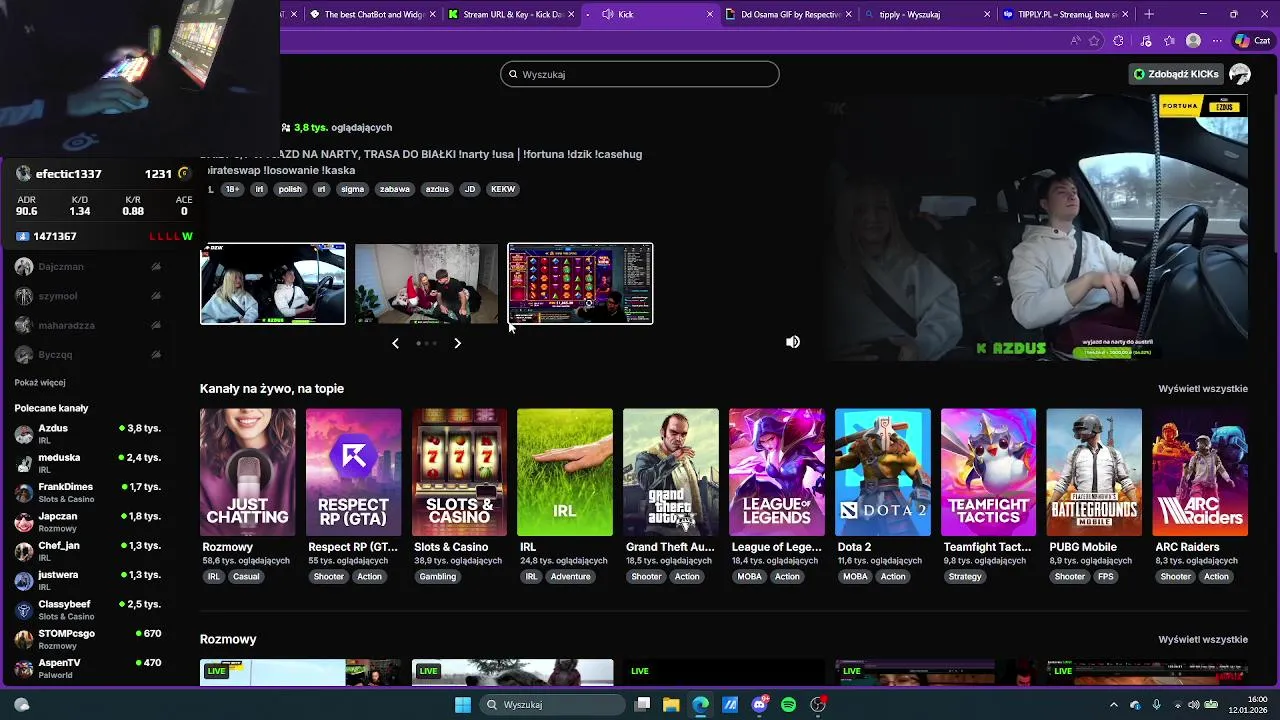Open Discord from the taskbar

[x=759, y=705]
